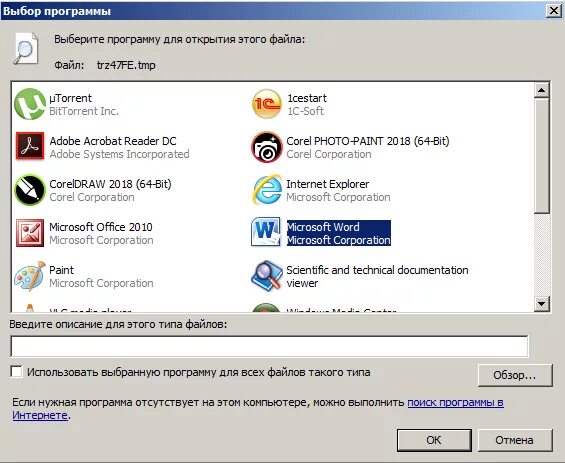Select the µTorrent program icon
The image size is (565, 463).
pyautogui.click(x=30, y=104)
